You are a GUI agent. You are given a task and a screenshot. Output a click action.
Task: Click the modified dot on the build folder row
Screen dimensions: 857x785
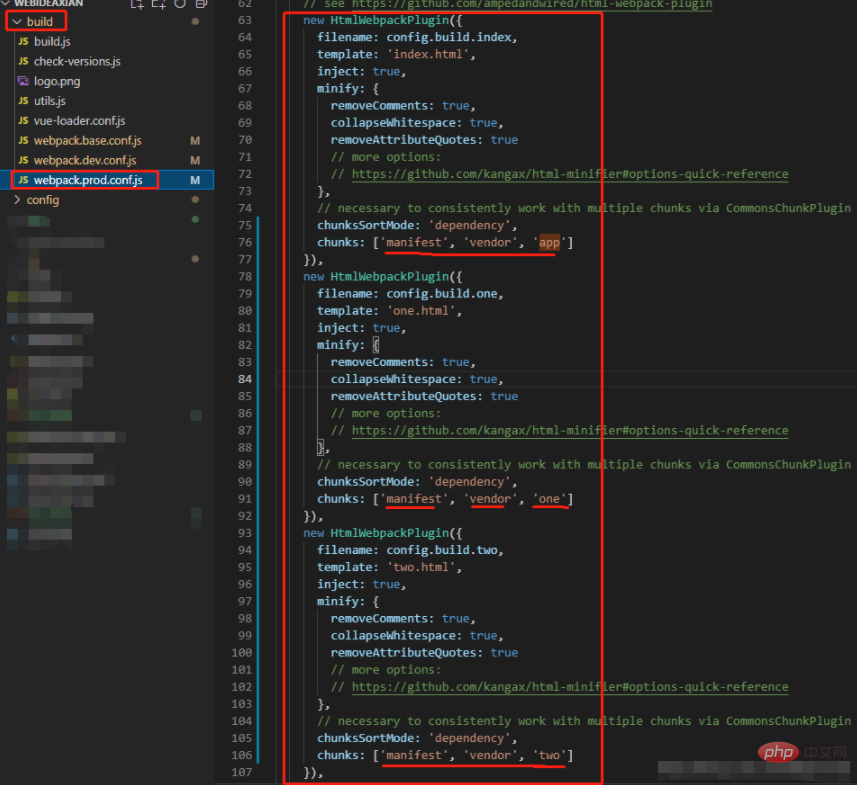195,22
